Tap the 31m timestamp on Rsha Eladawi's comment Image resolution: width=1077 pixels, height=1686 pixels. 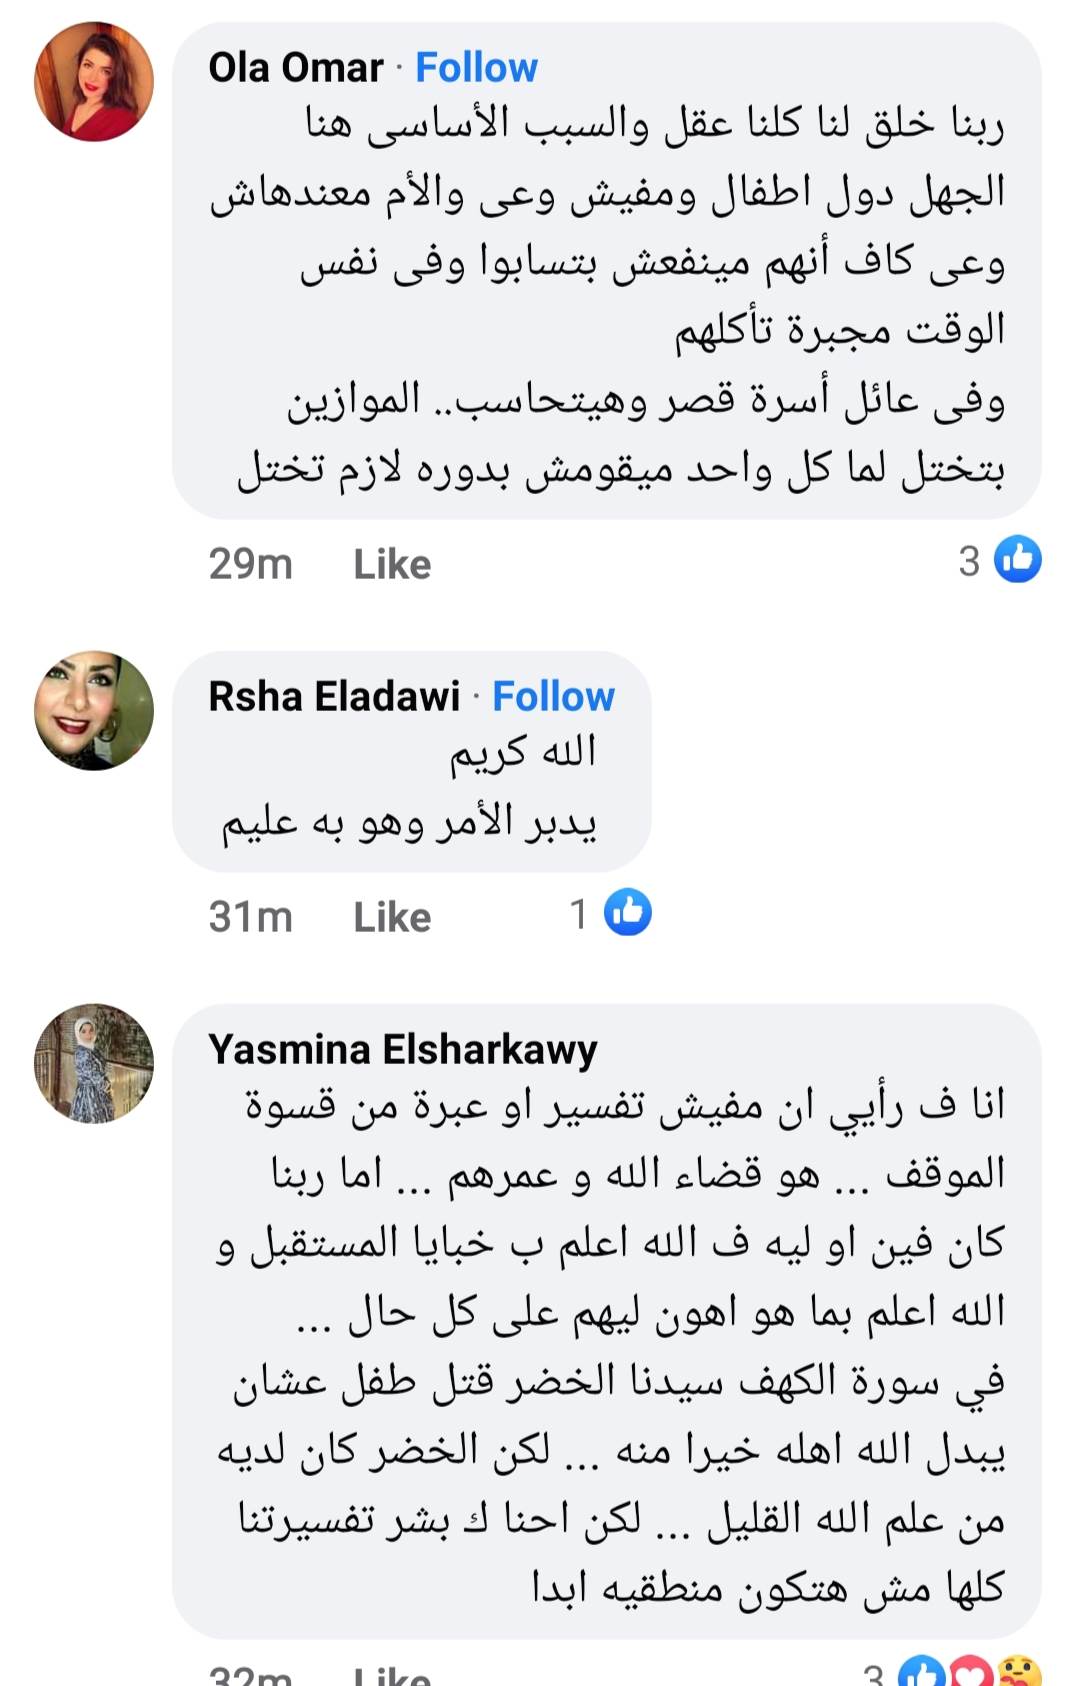(x=250, y=916)
